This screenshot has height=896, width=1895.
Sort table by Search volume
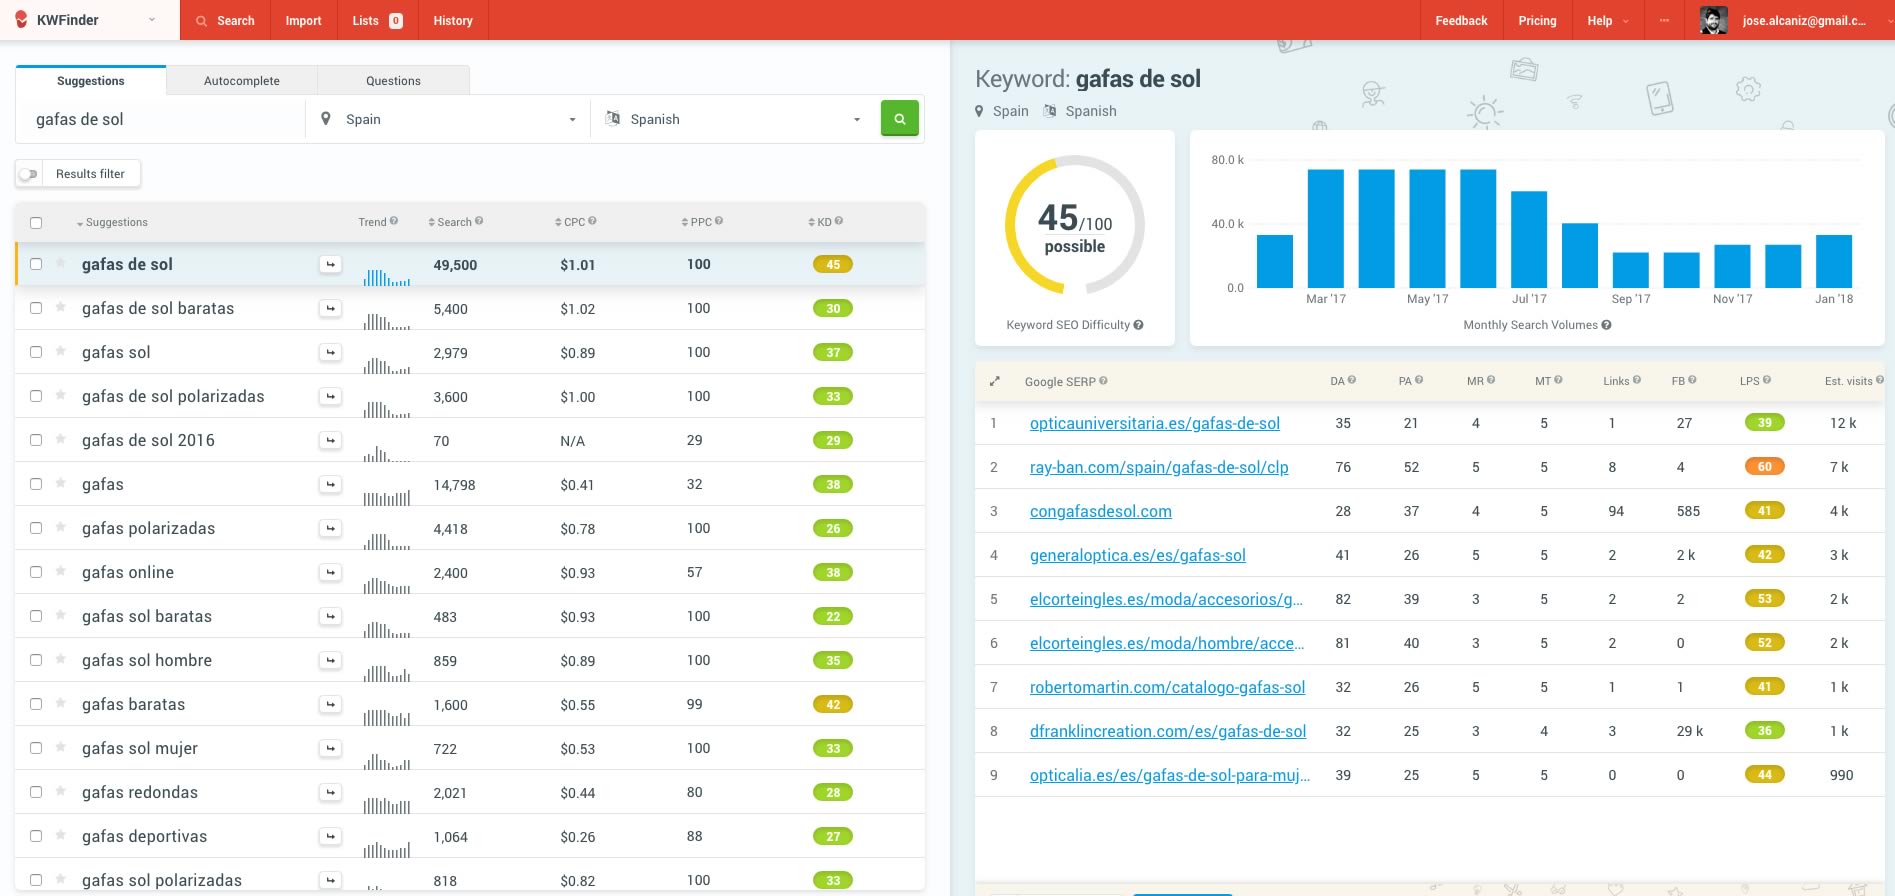click(x=449, y=222)
